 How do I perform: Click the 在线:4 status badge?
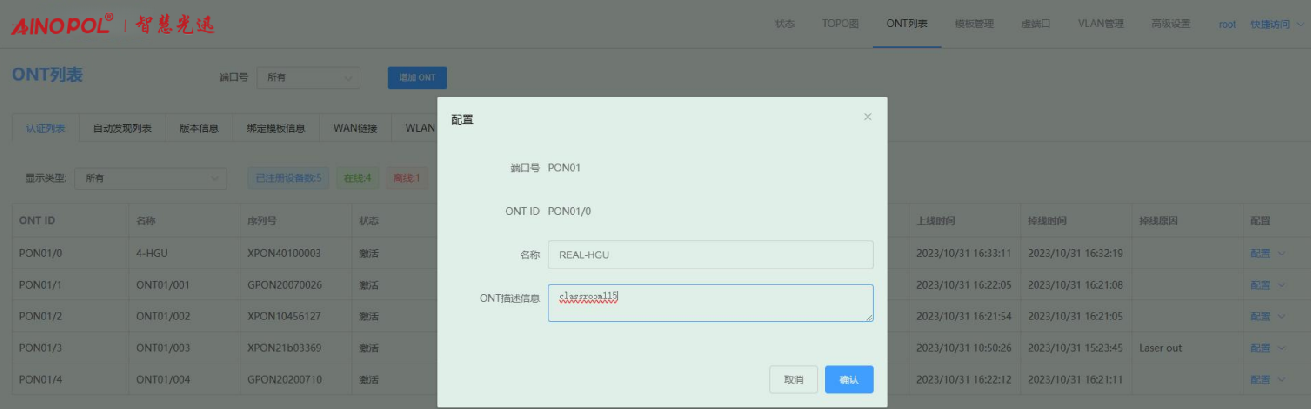pyautogui.click(x=357, y=178)
